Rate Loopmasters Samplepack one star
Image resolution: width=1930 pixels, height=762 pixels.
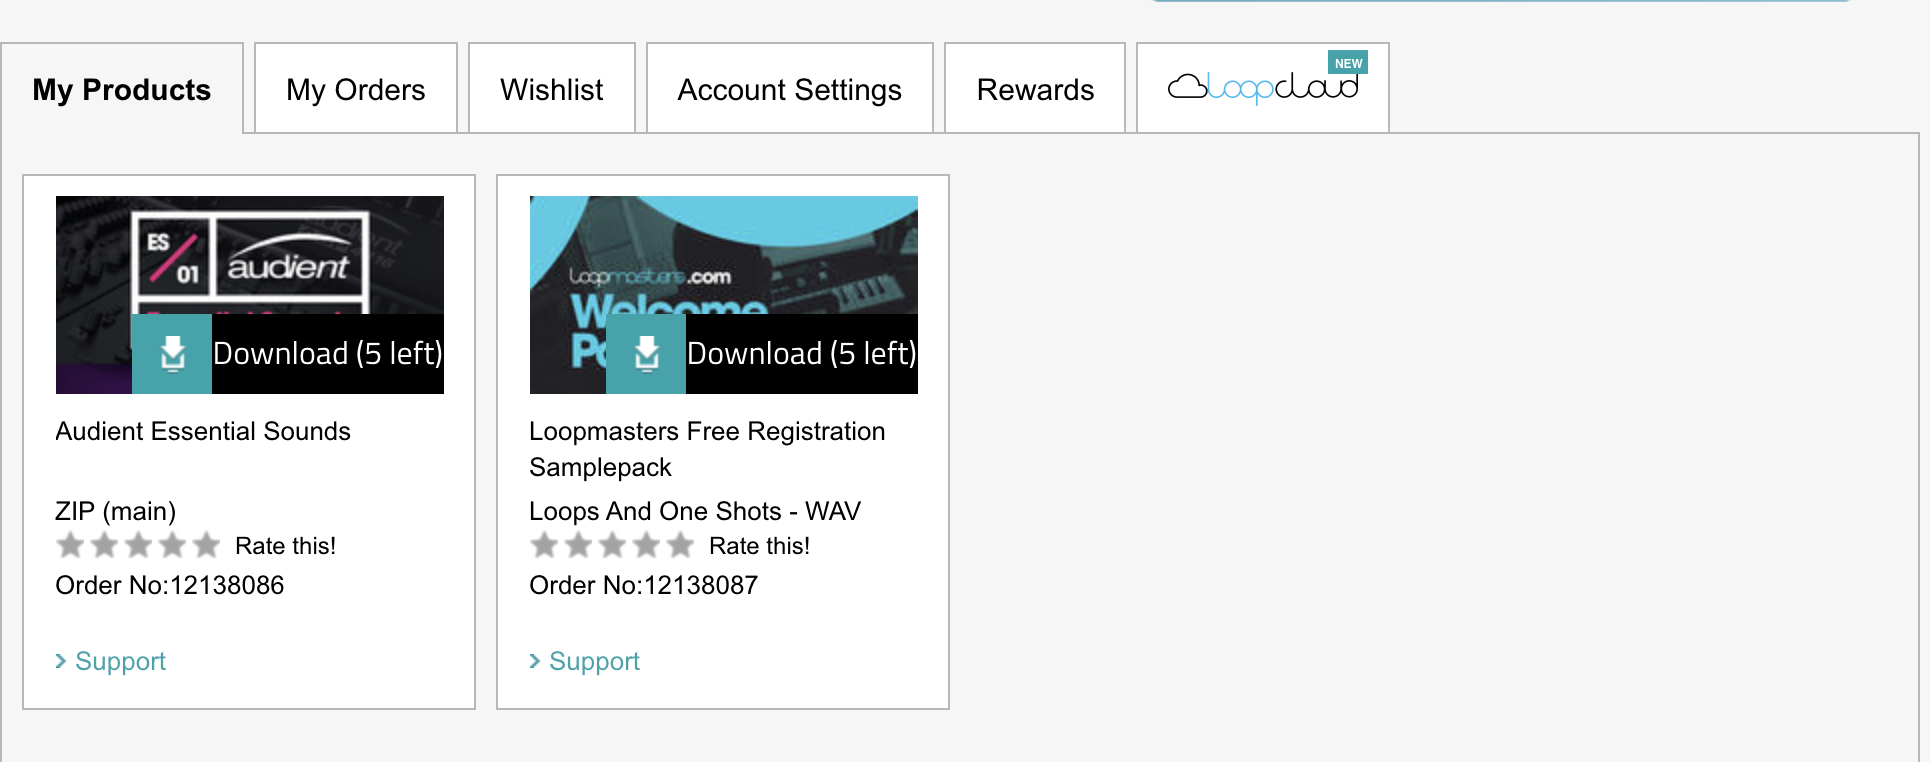[x=544, y=545]
